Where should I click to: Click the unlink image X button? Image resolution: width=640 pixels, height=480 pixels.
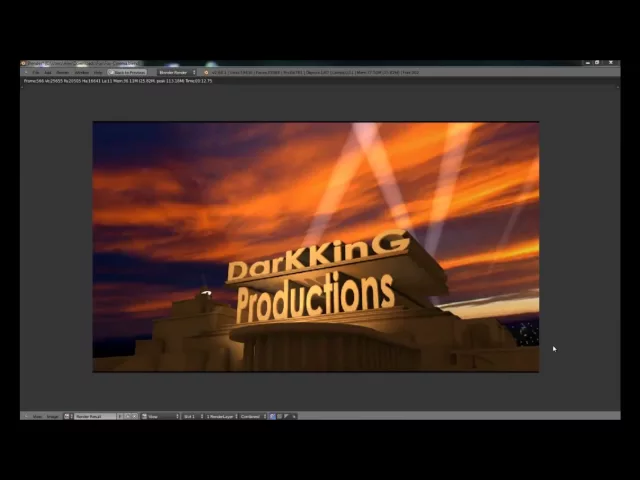[x=135, y=416]
